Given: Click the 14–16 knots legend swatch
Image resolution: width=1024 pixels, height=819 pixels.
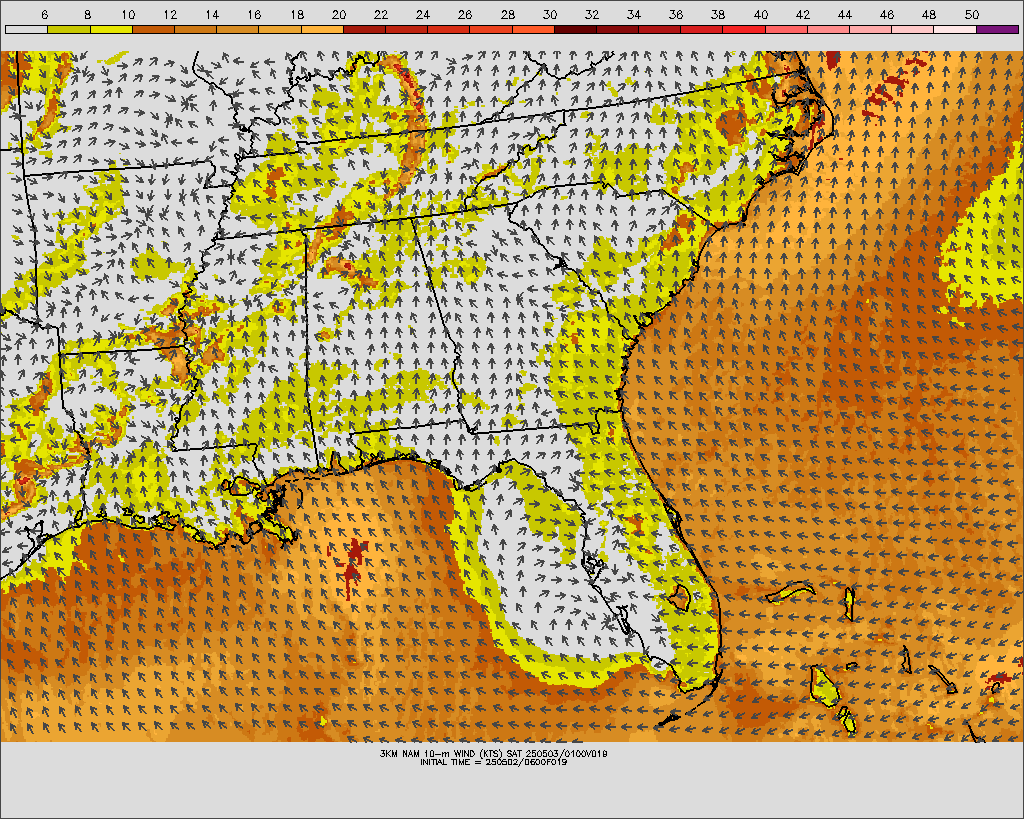Looking at the screenshot, I should (x=238, y=29).
